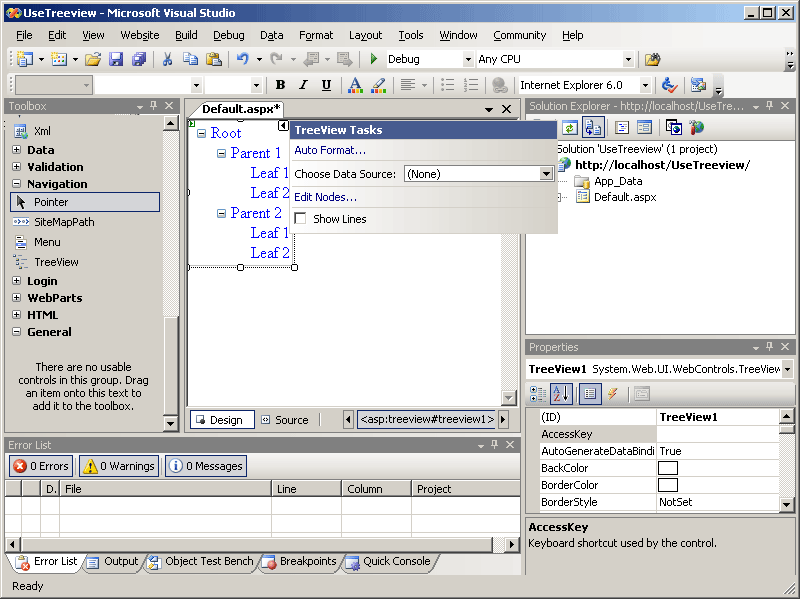Screen dimensions: 800x599
Task: Click the Cut scissors icon
Action: pos(167,60)
